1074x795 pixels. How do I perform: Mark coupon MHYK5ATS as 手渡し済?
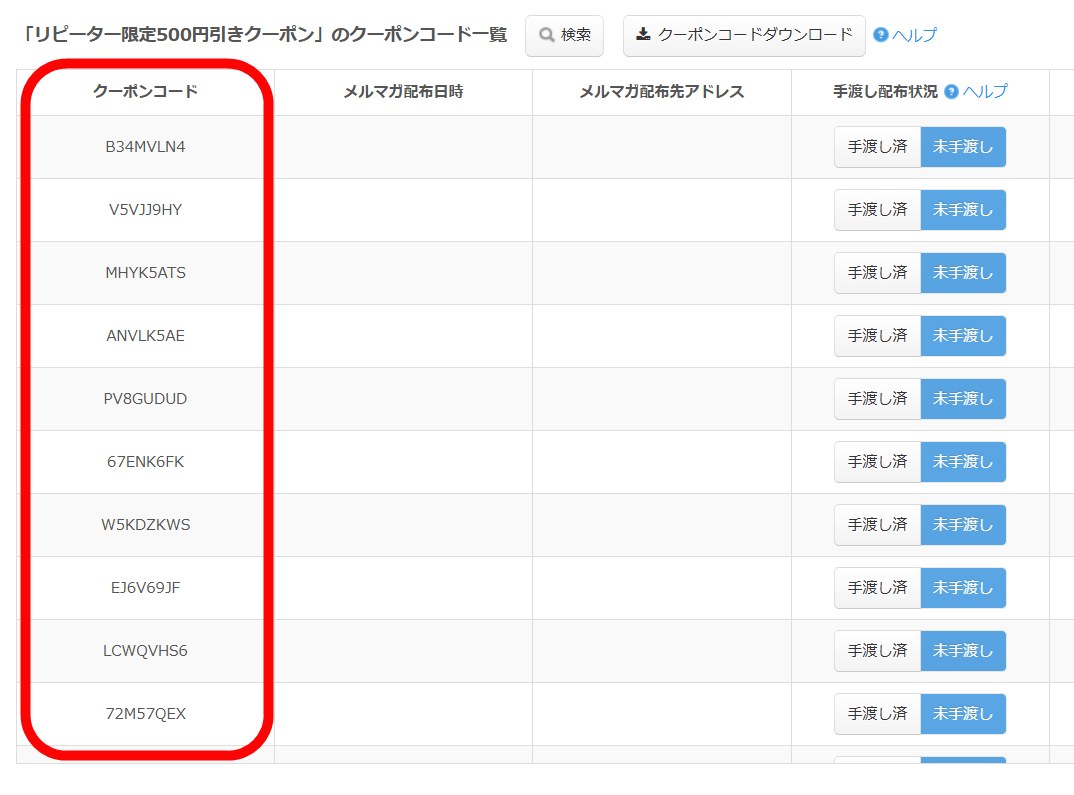[877, 273]
